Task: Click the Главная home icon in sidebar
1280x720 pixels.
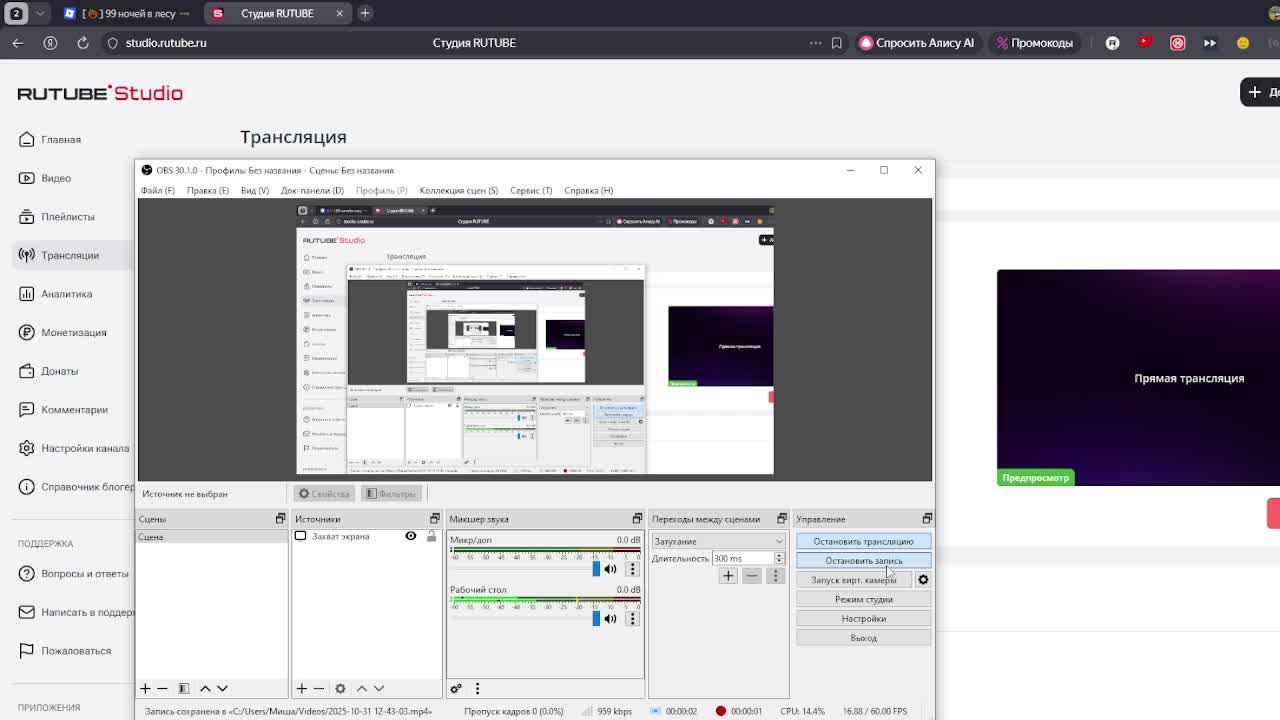Action: pos(27,139)
